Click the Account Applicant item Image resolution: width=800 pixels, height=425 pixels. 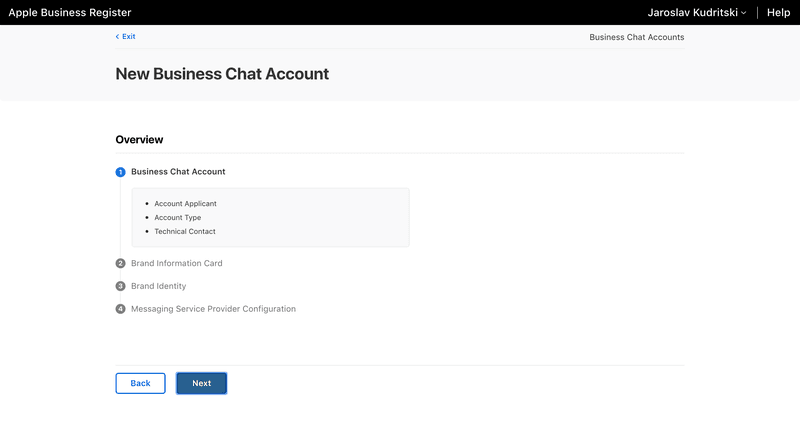coord(185,204)
